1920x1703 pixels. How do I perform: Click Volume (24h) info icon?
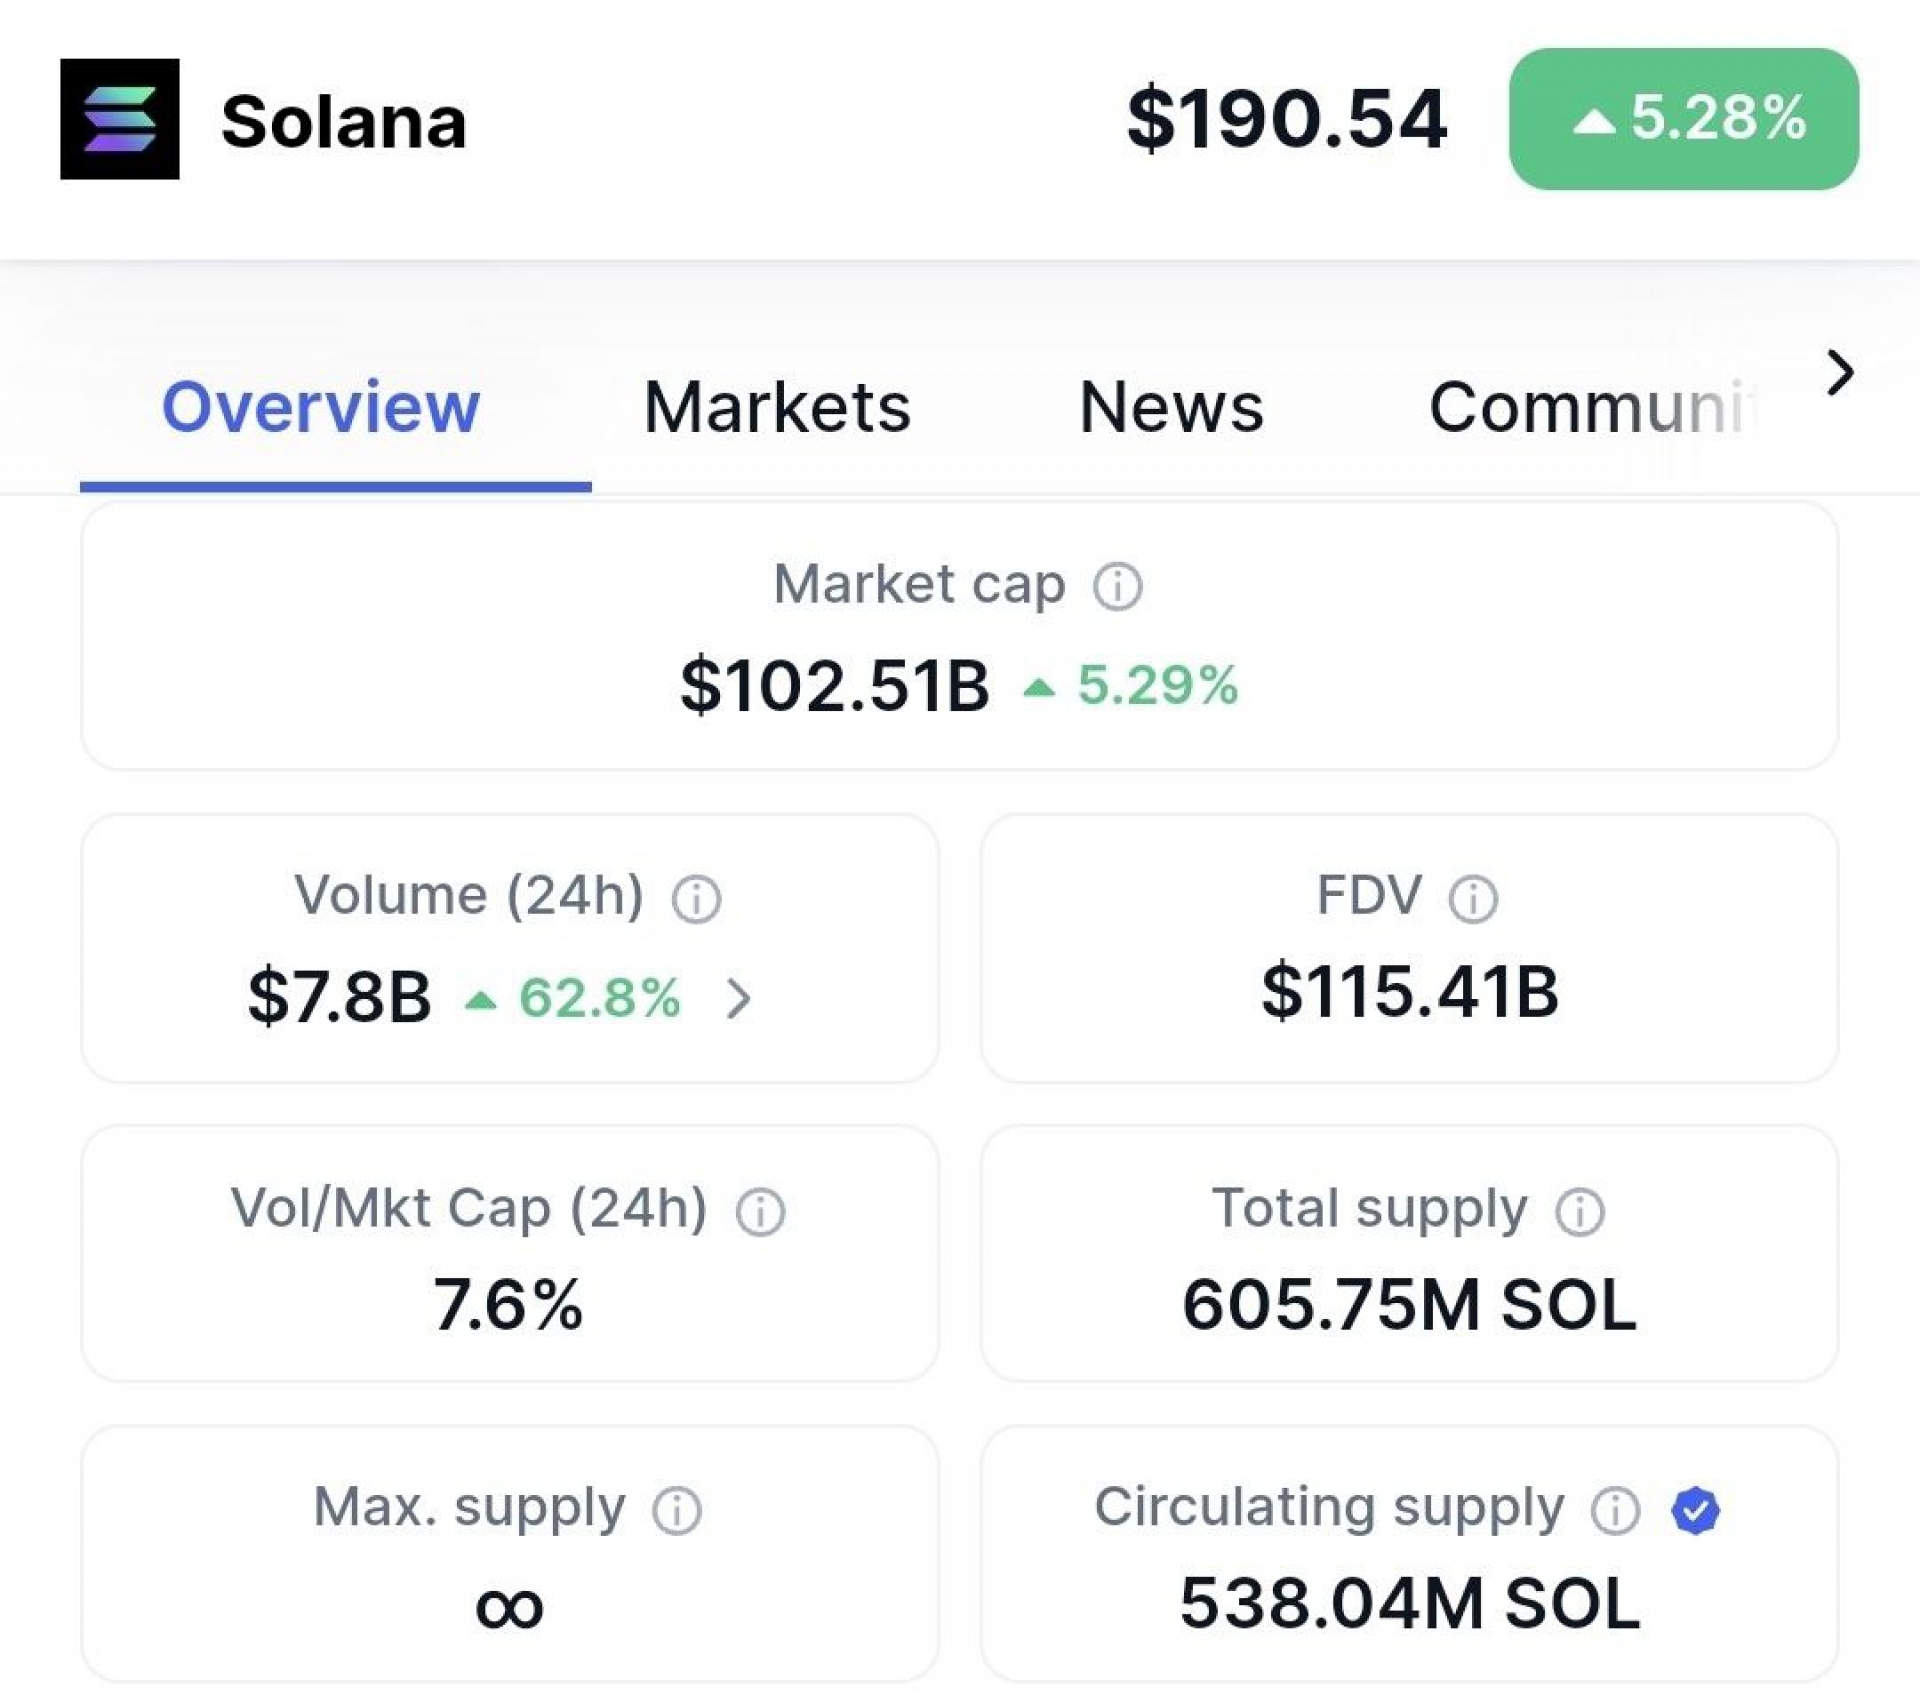point(696,898)
